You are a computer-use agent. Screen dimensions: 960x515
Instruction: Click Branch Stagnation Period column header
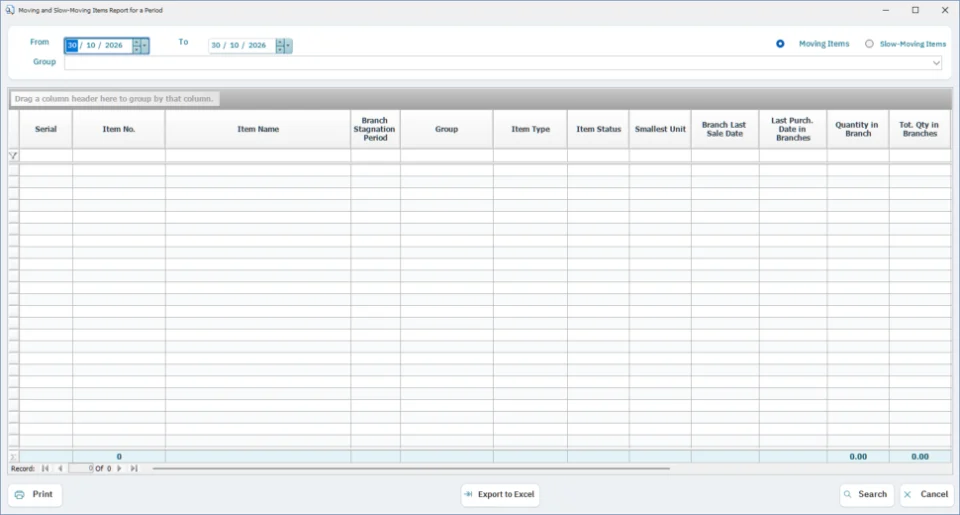click(x=375, y=129)
